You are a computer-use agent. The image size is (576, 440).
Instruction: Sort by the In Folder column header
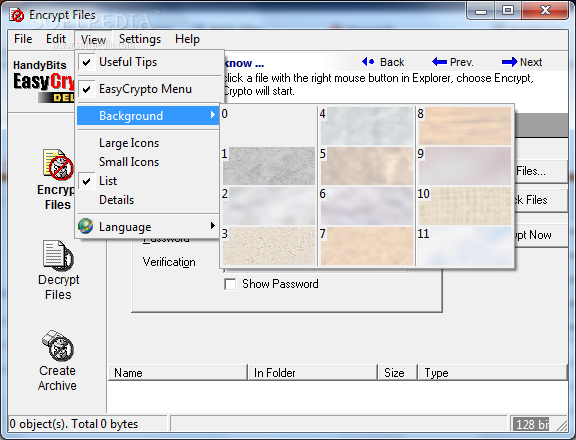(313, 372)
